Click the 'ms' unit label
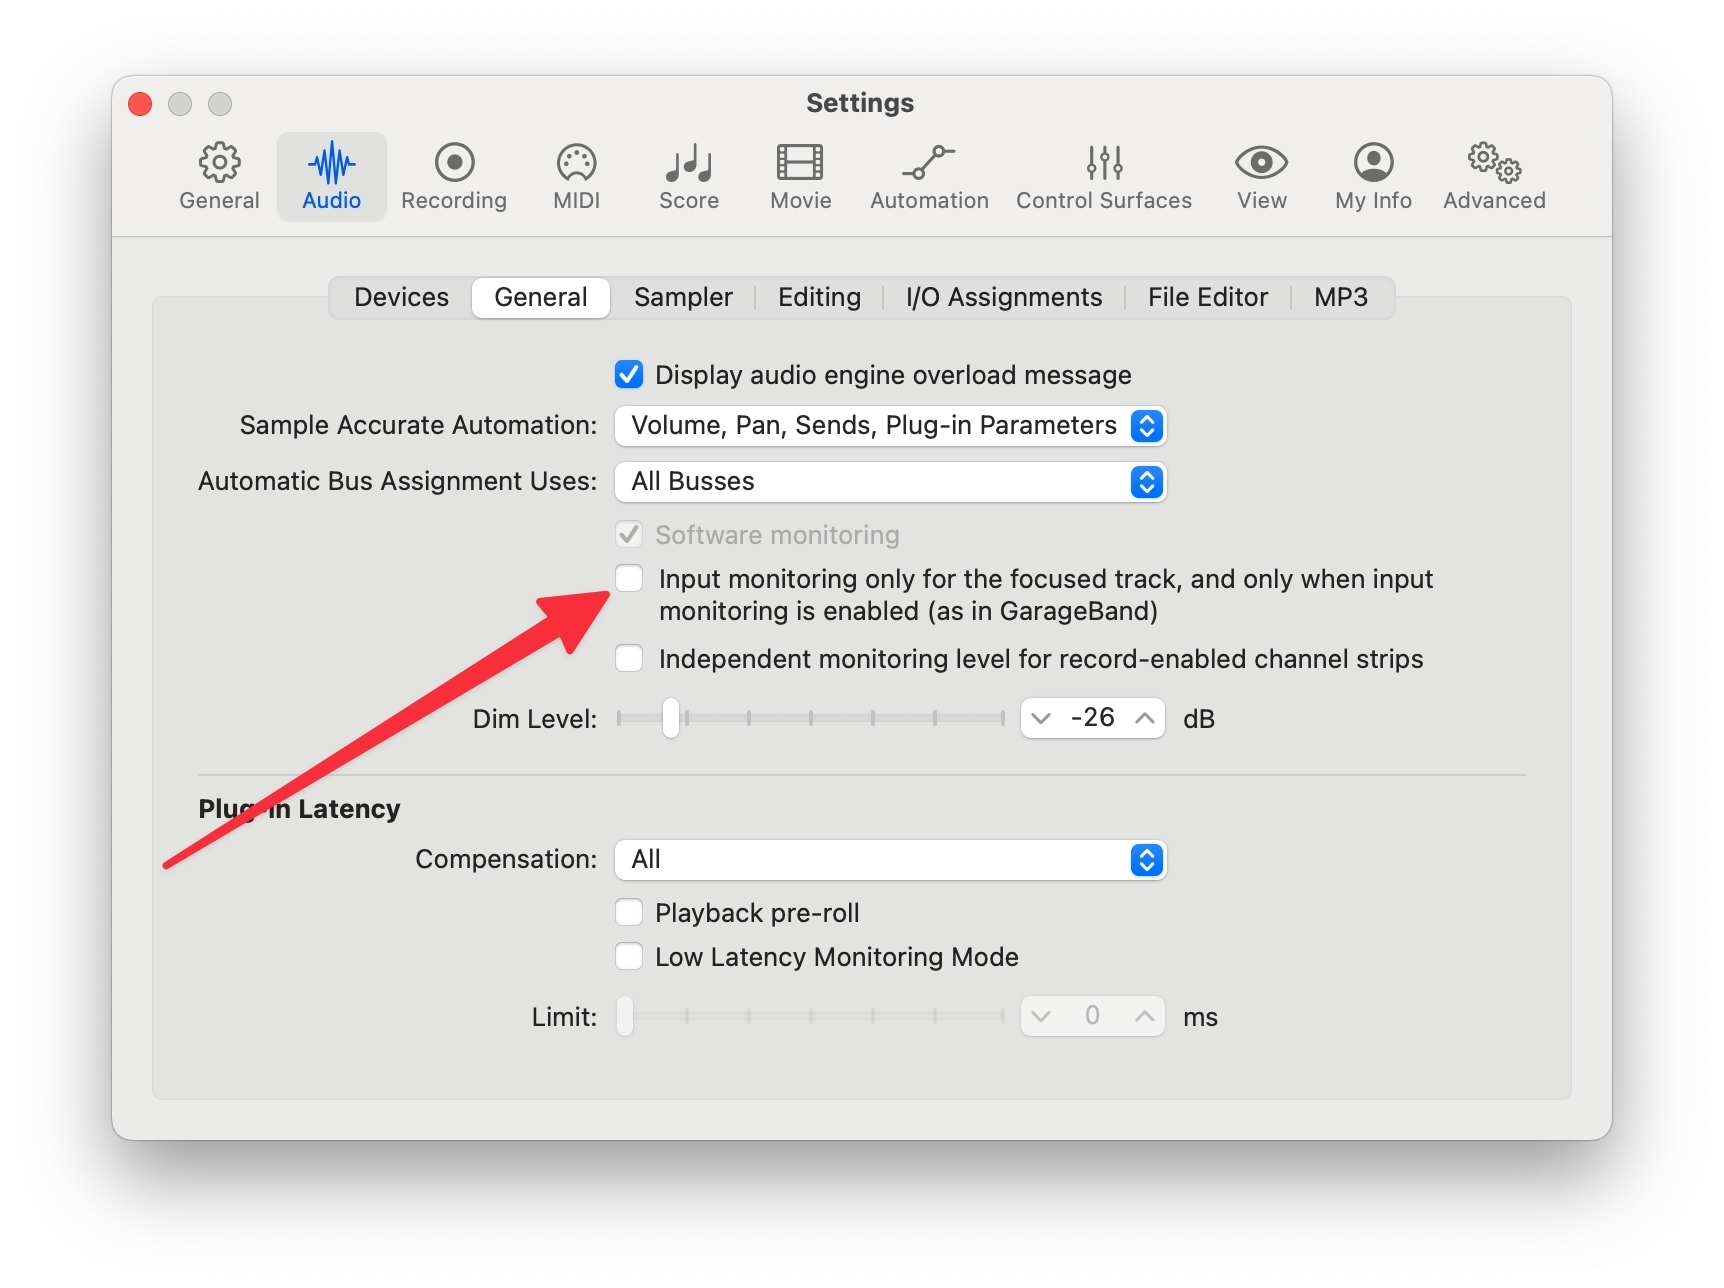This screenshot has height=1288, width=1724. [x=1200, y=1018]
